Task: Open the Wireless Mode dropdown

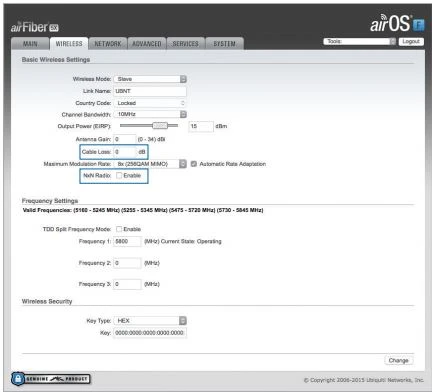Action: click(150, 79)
